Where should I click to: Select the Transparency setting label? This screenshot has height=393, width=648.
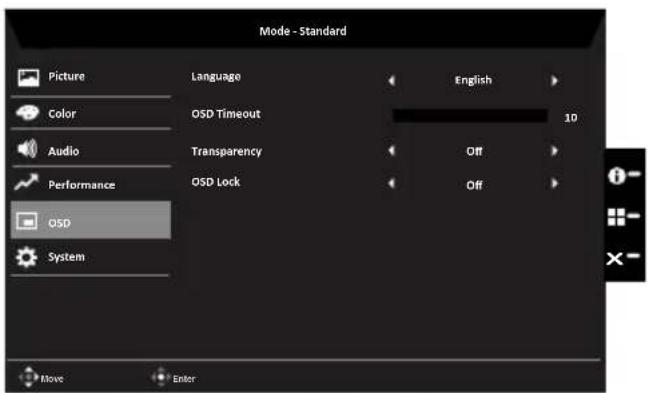click(x=226, y=152)
